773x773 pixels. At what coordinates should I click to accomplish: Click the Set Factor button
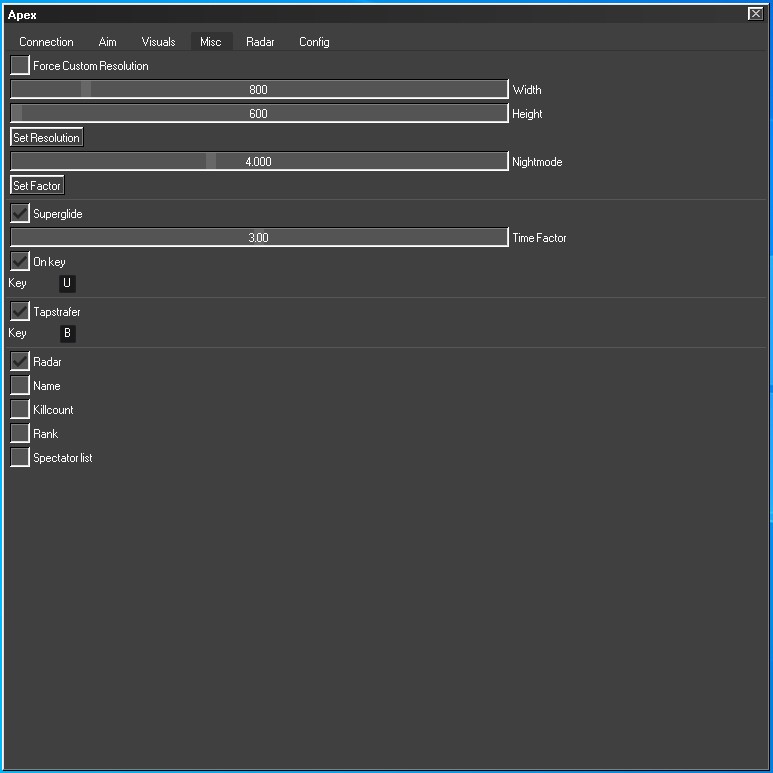pos(37,185)
